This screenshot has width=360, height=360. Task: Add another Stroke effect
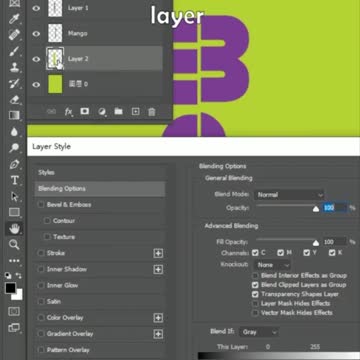[158, 253]
